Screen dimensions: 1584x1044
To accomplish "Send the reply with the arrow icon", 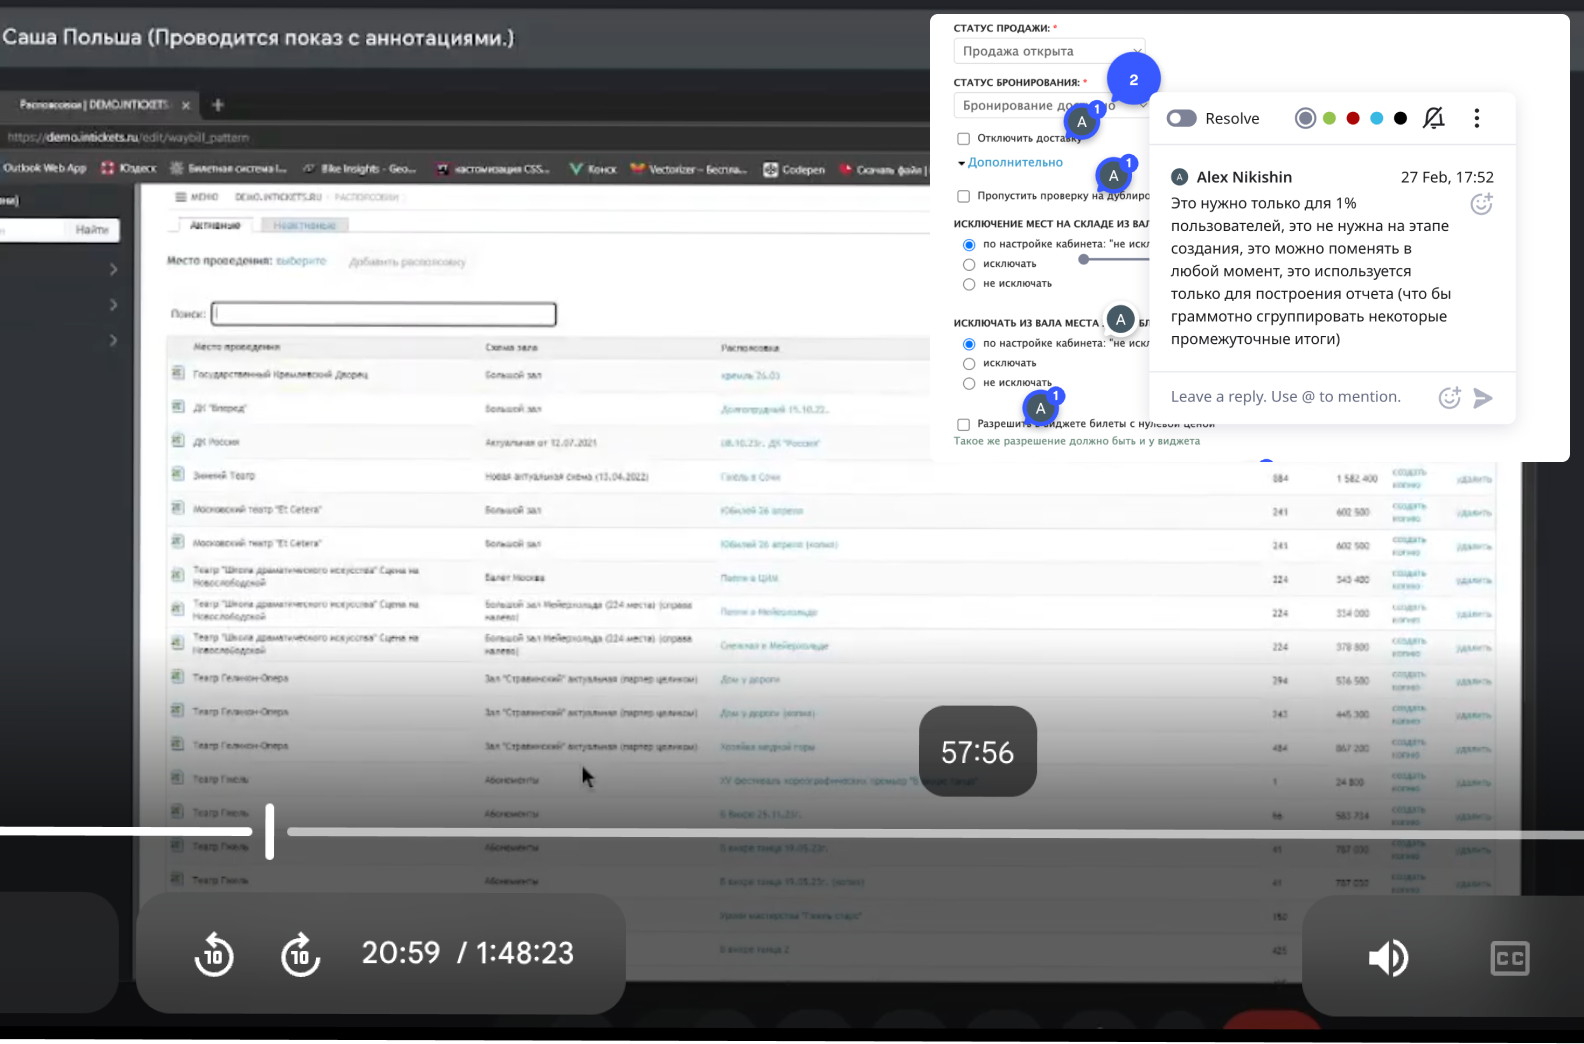I will [x=1483, y=398].
